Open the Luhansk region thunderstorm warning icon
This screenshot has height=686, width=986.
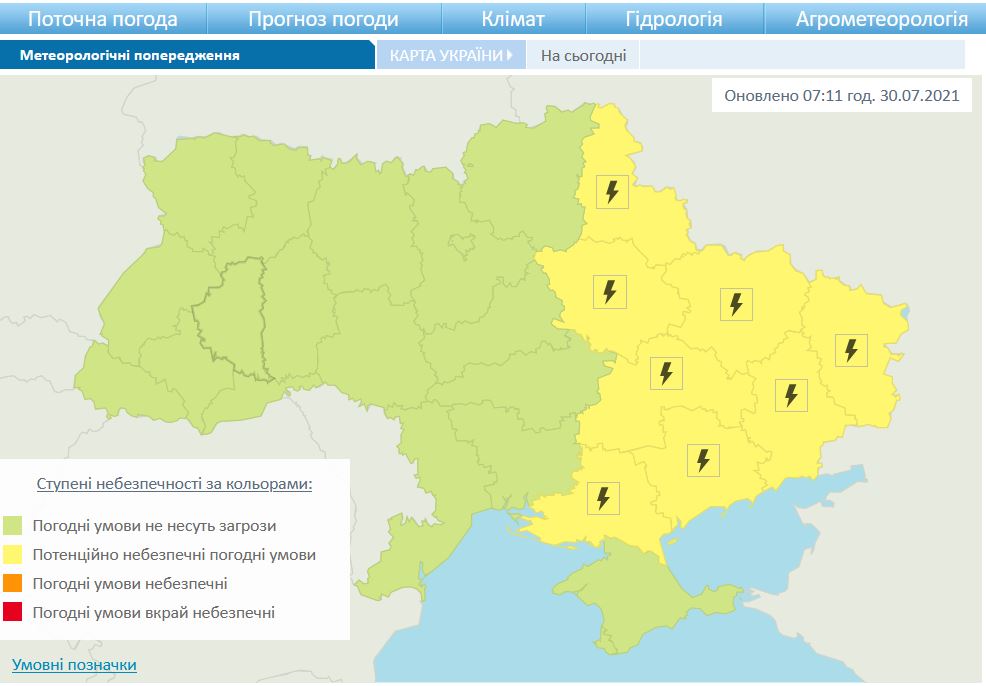[852, 348]
